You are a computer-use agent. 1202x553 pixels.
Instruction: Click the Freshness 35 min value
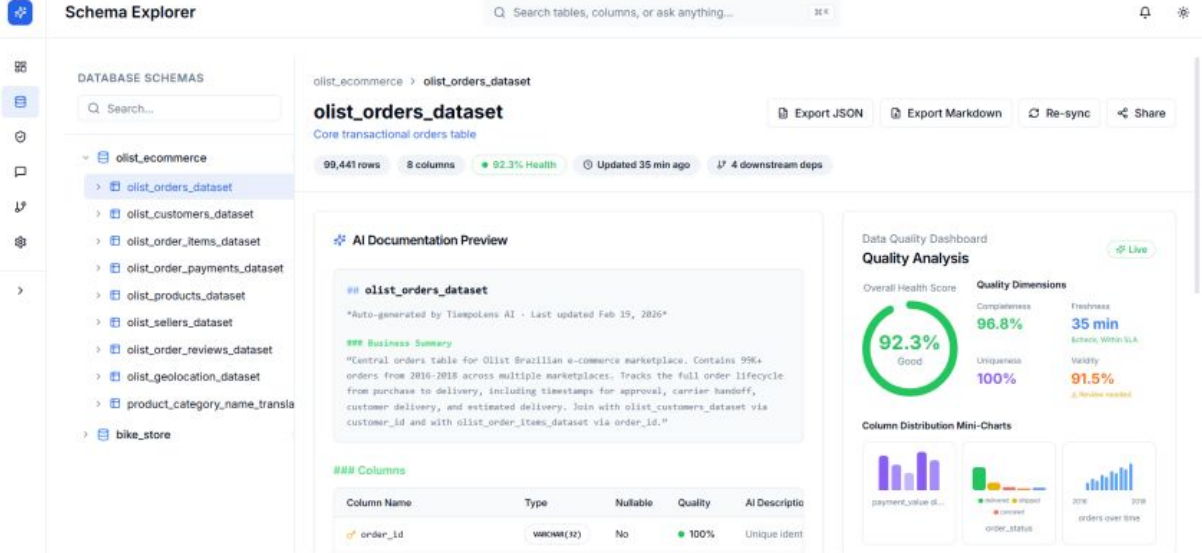(1095, 324)
